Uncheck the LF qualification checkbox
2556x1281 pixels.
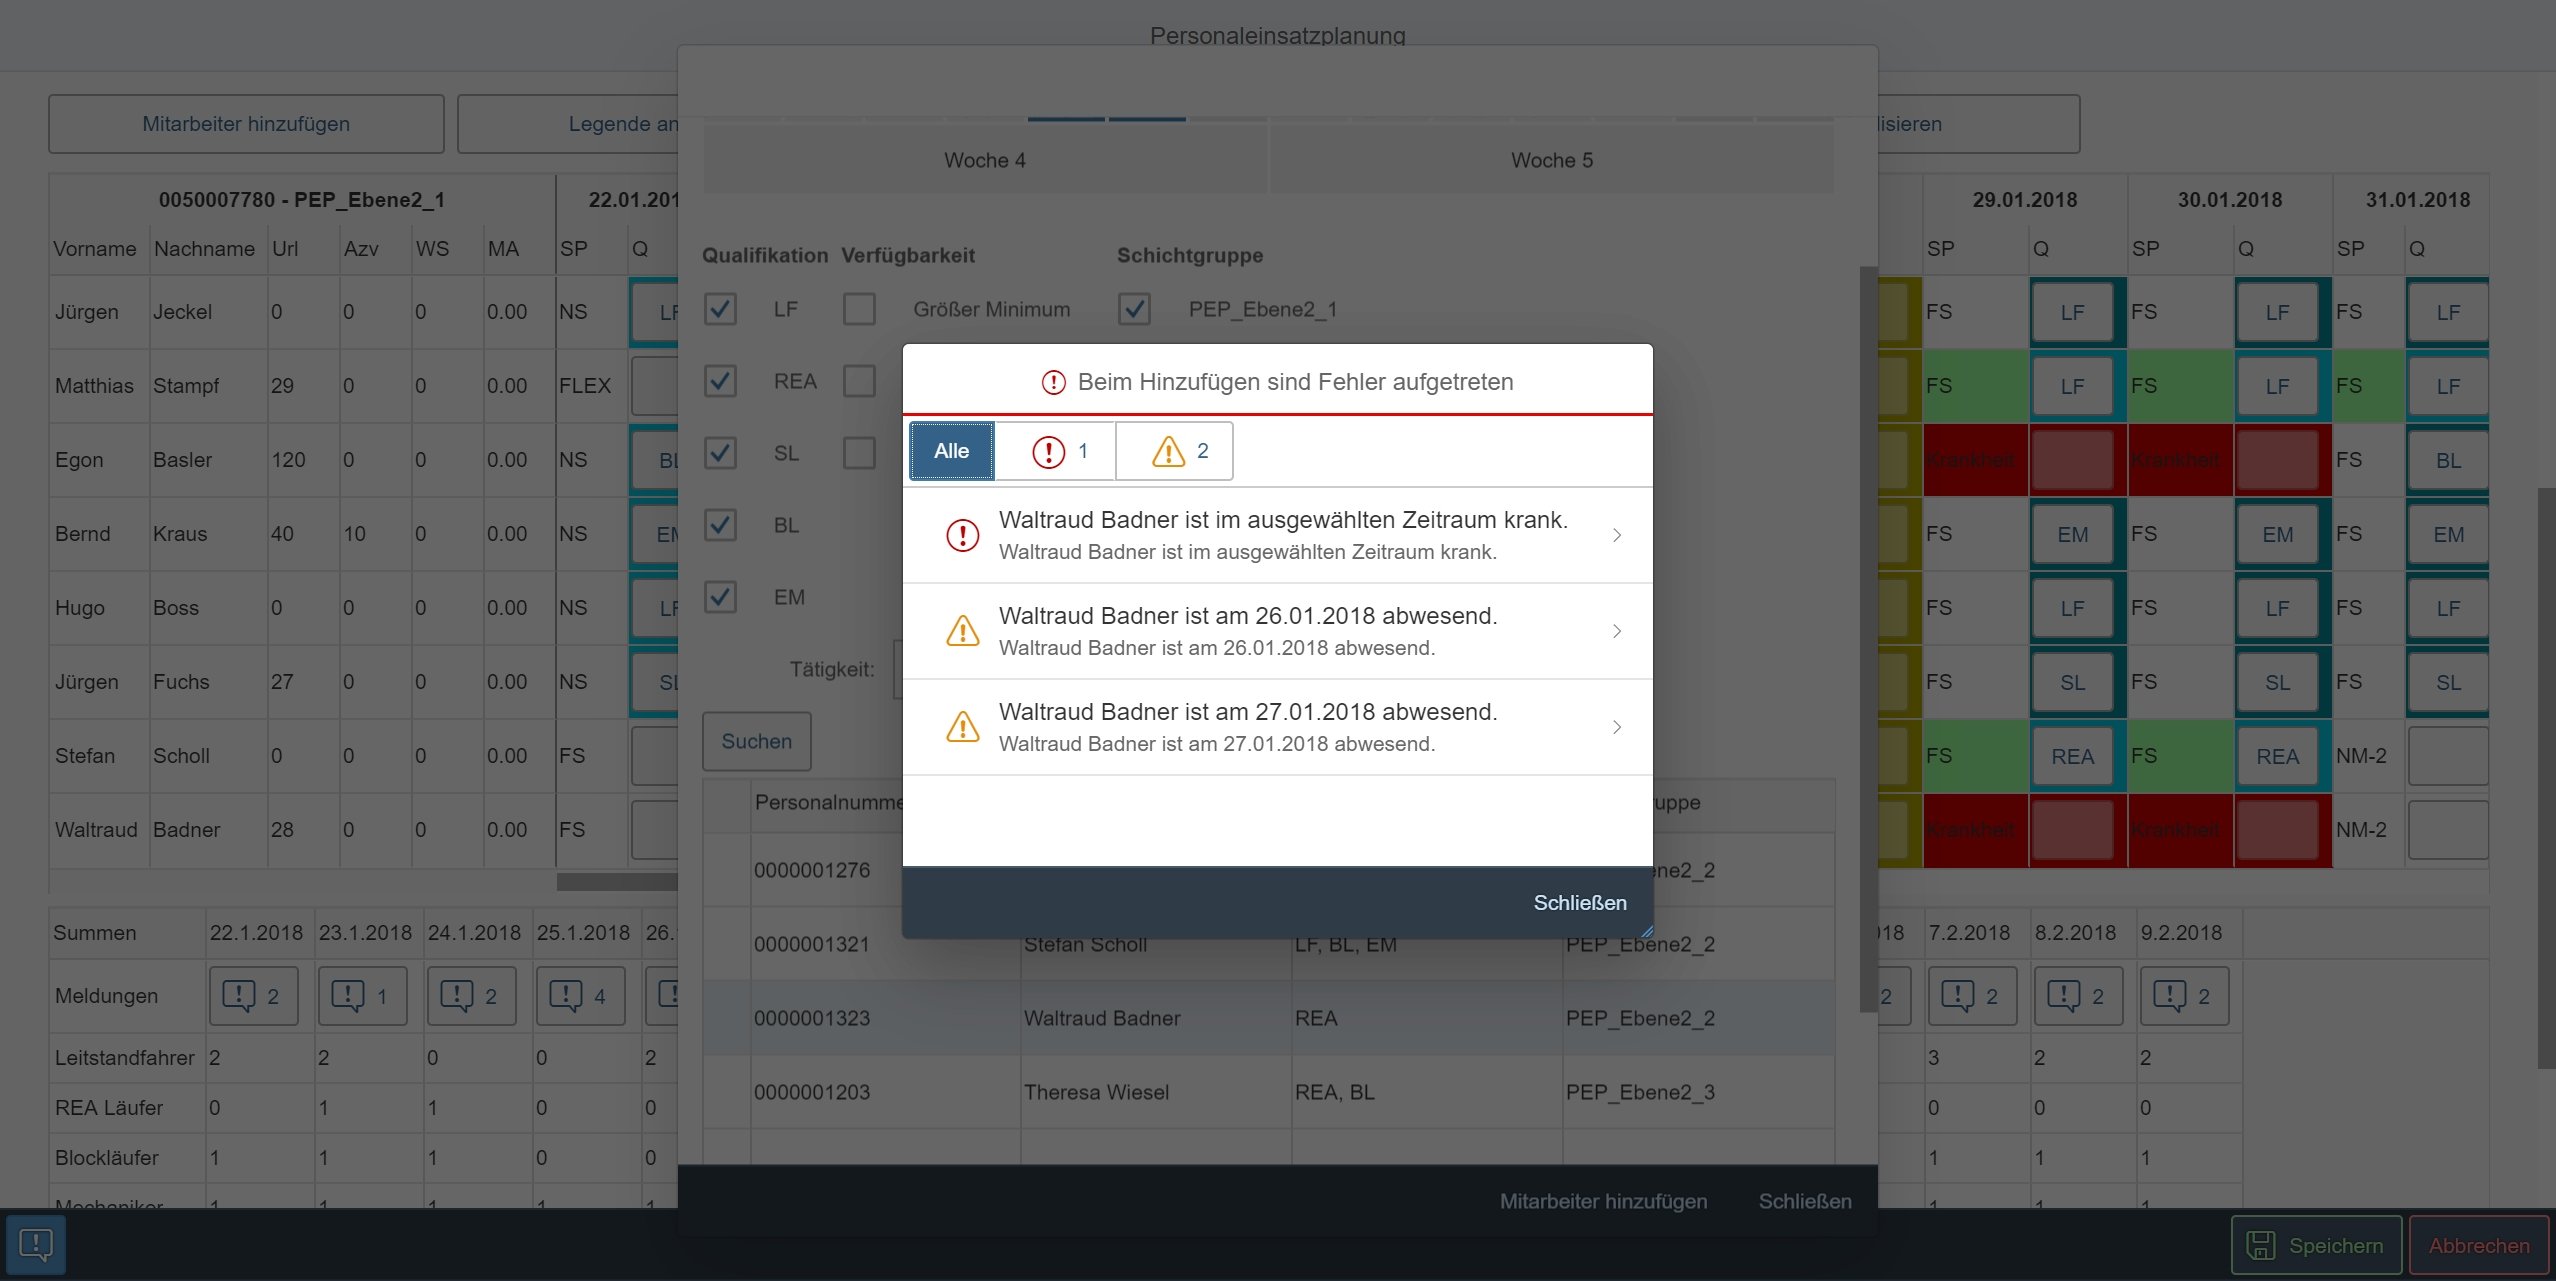point(720,309)
